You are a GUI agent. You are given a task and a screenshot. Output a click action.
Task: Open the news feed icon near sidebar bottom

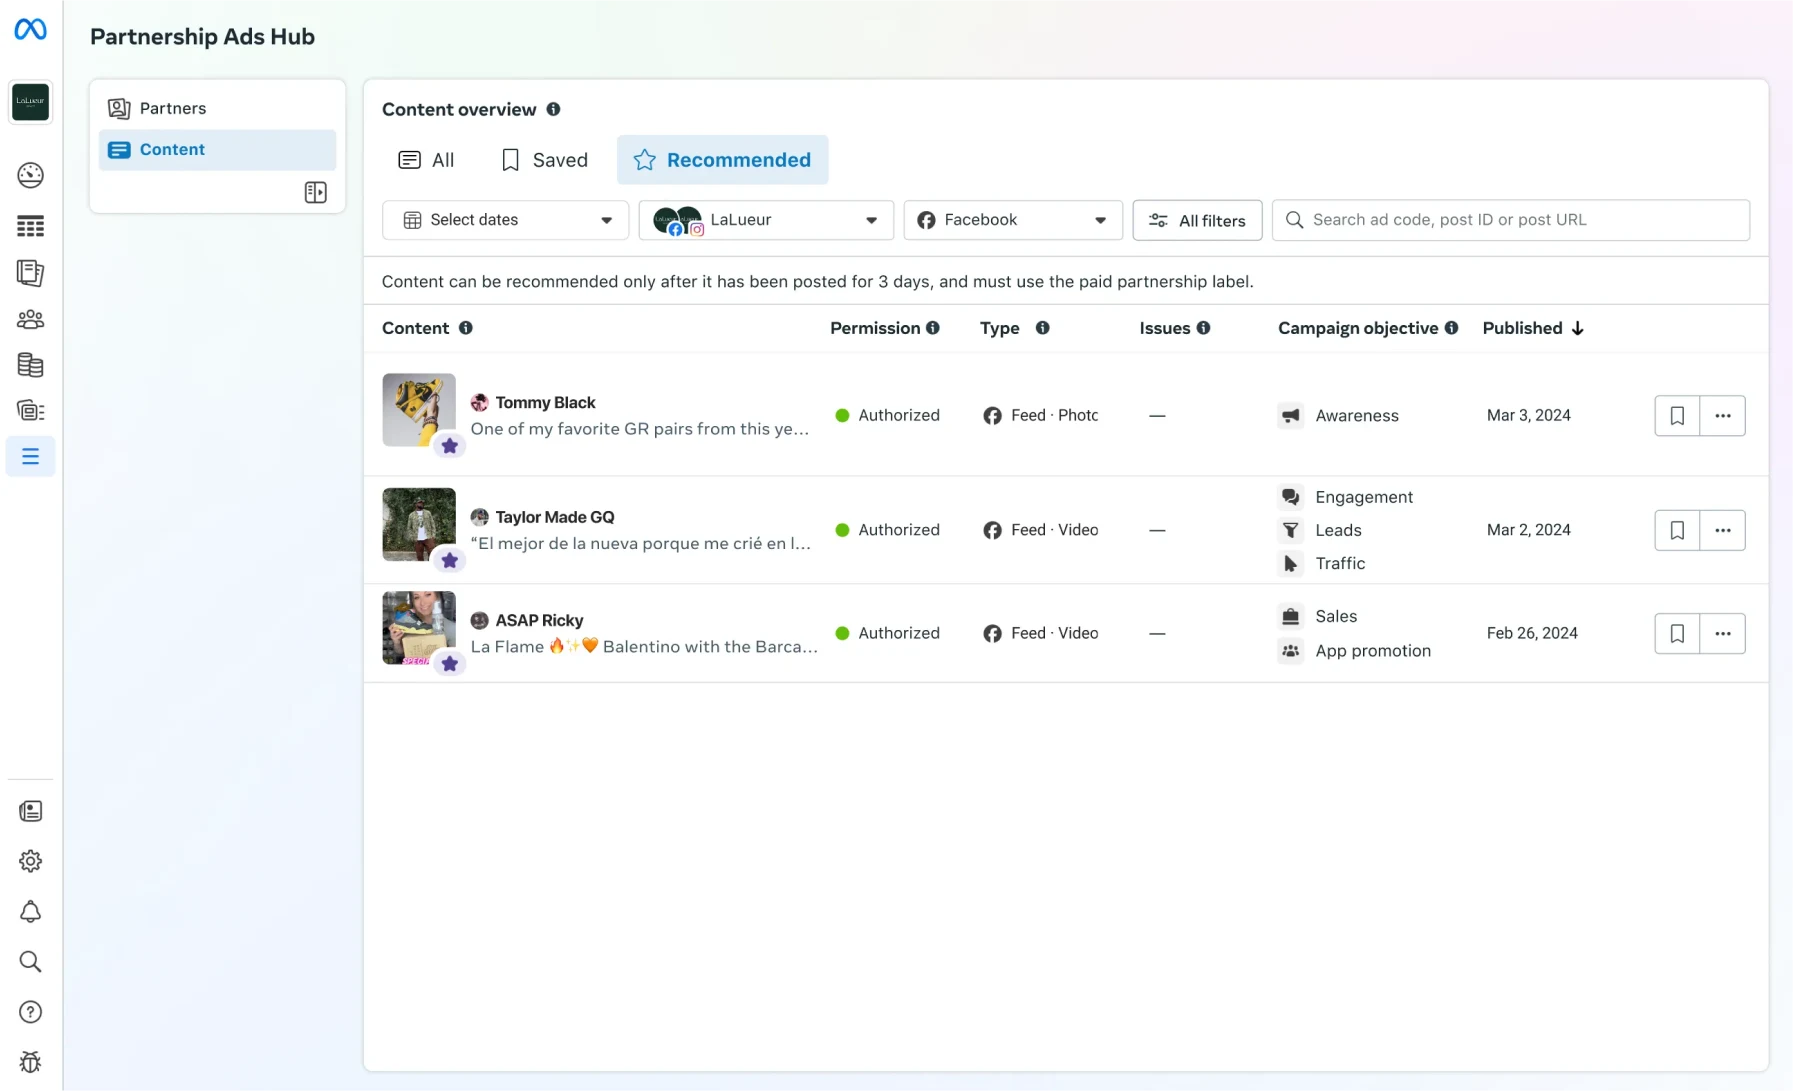point(30,811)
